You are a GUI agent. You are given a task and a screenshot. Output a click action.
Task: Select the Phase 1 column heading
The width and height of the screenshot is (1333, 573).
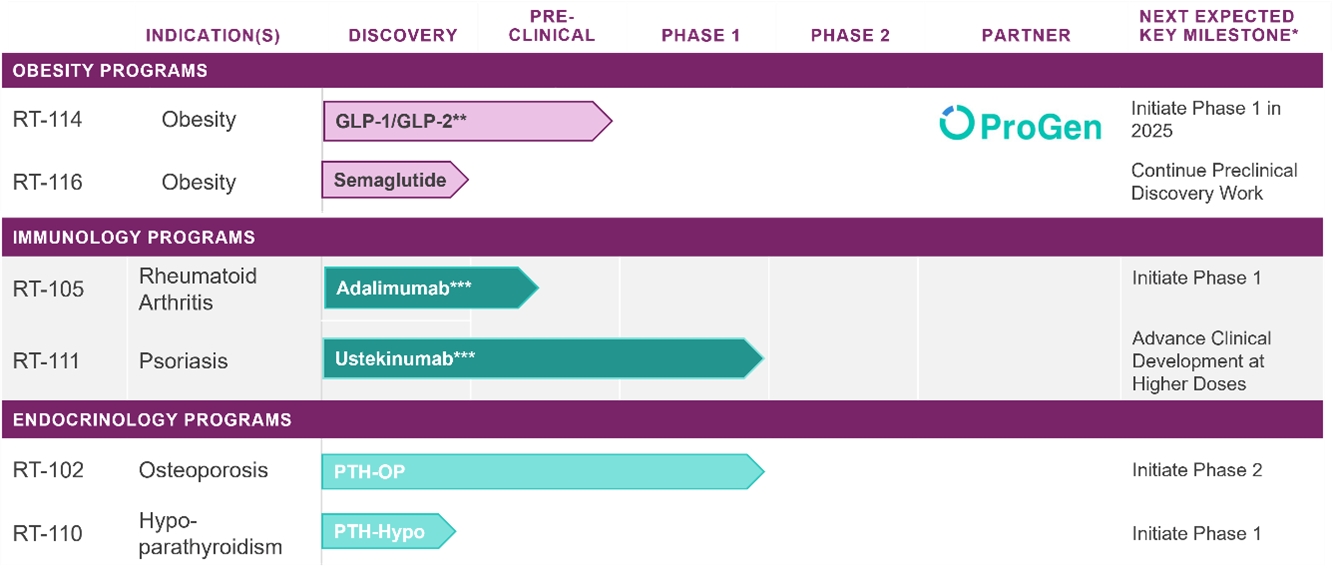(701, 35)
